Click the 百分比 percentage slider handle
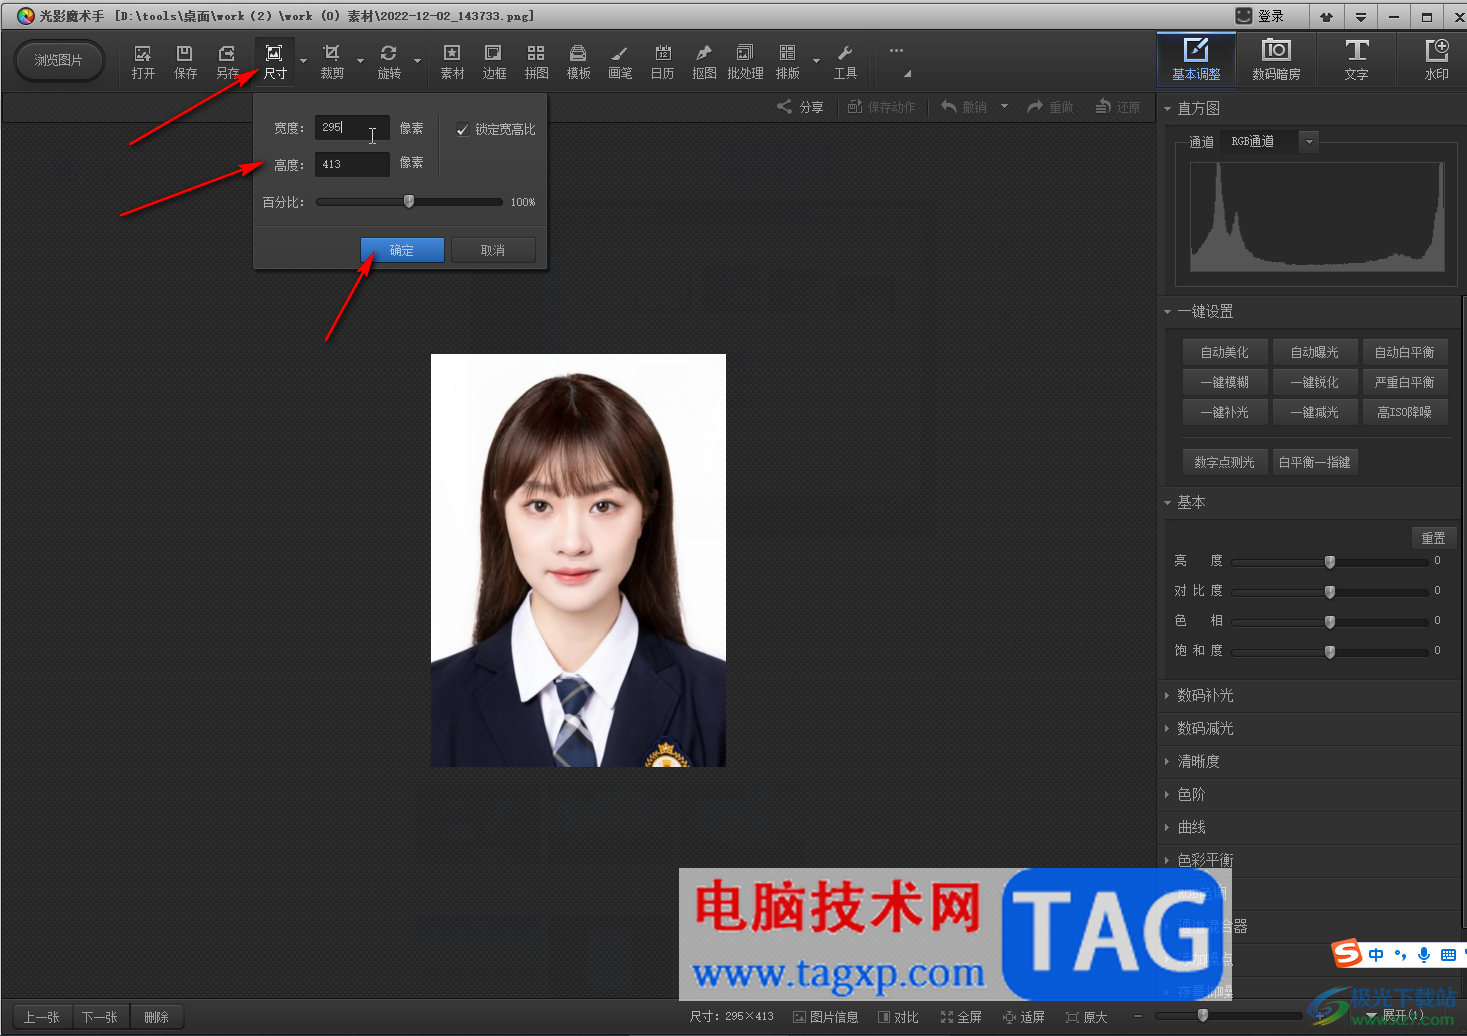This screenshot has width=1467, height=1036. coord(409,201)
